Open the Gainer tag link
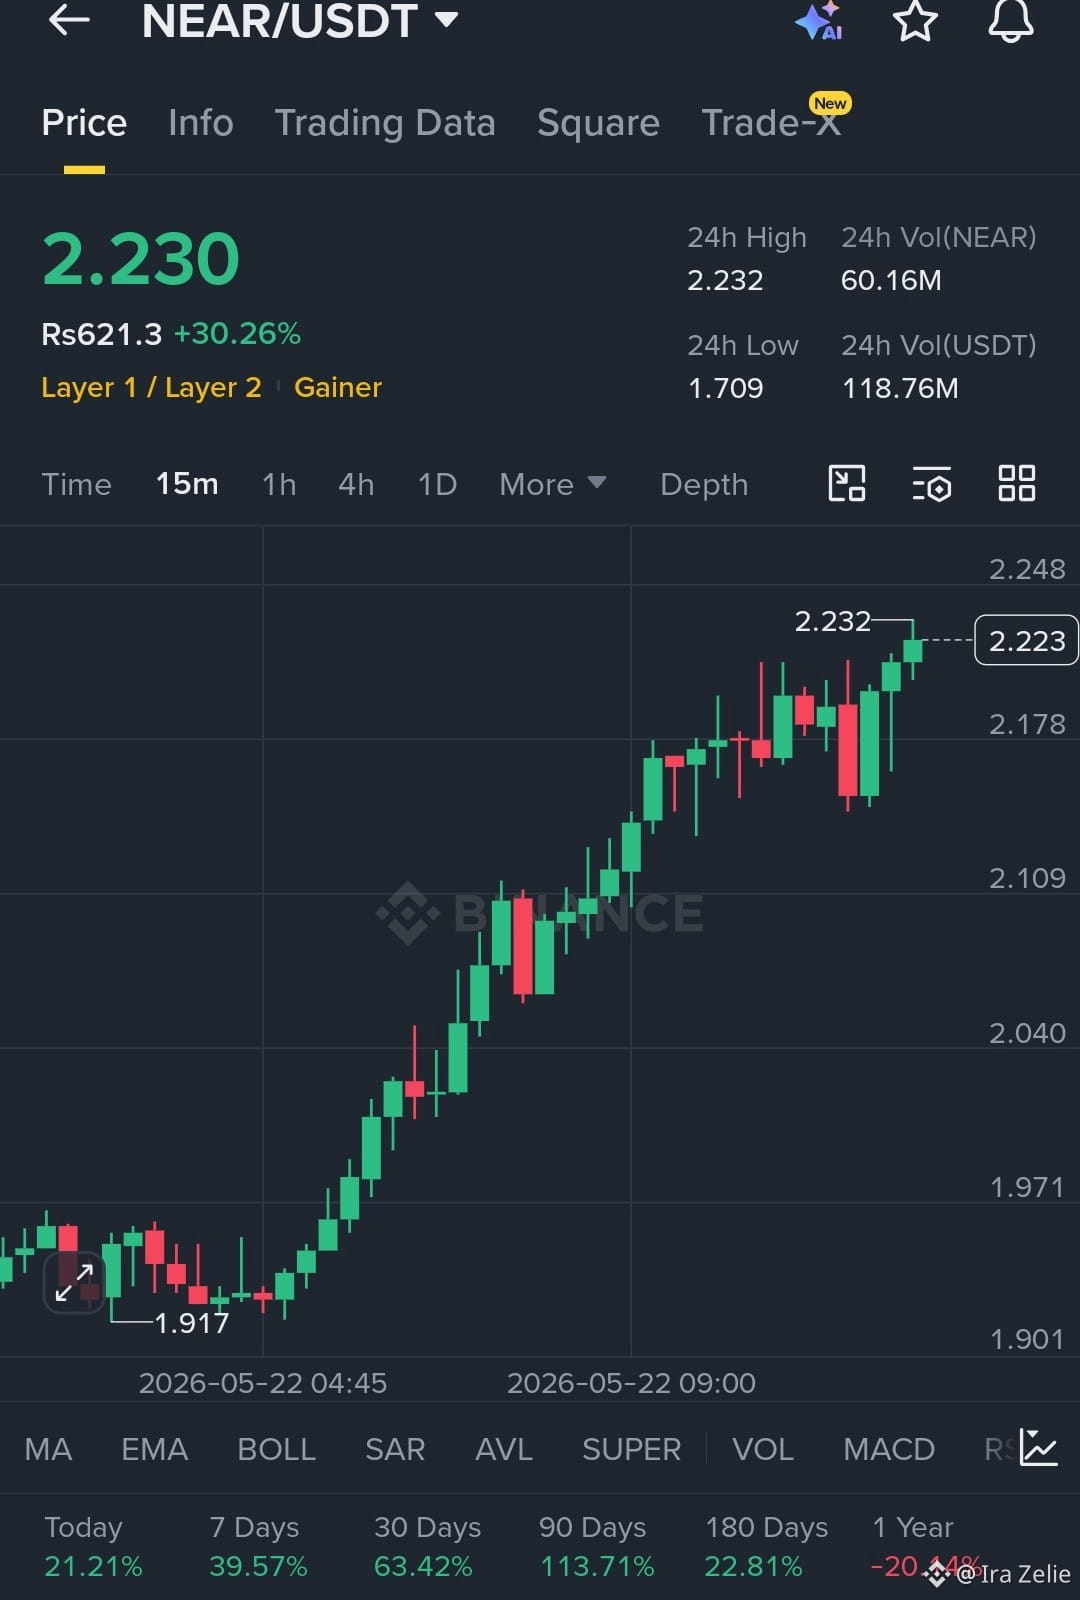 338,387
